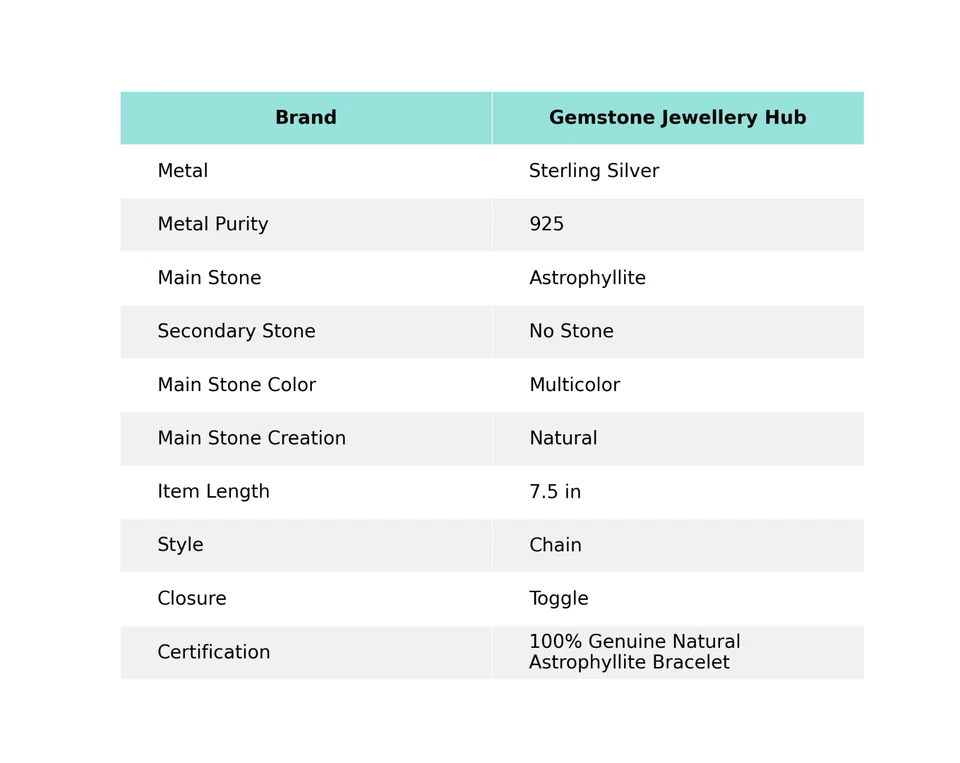Select the Chain value
Image resolution: width=960 pixels, height=763 pixels.
point(555,546)
